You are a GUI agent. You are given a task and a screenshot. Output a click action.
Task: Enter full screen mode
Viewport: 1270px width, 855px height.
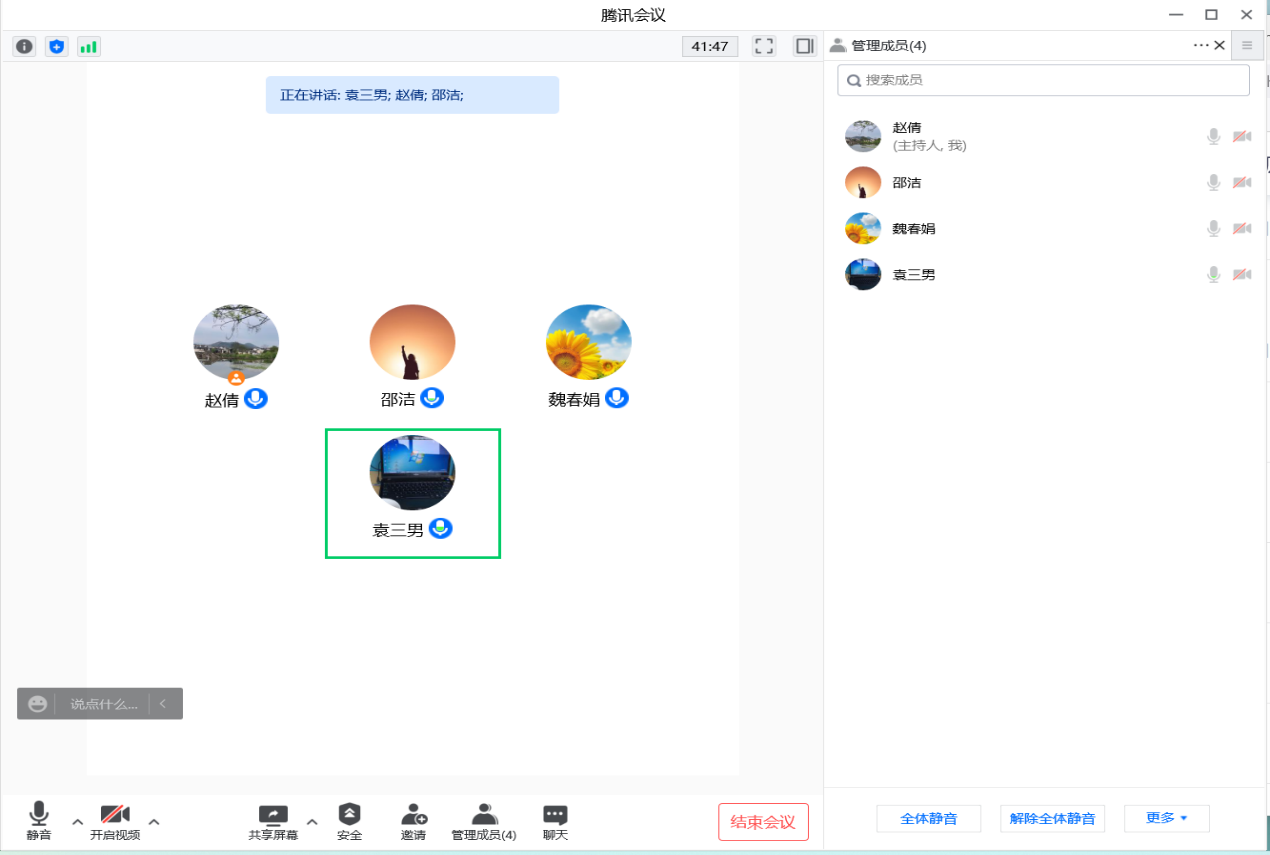point(764,46)
